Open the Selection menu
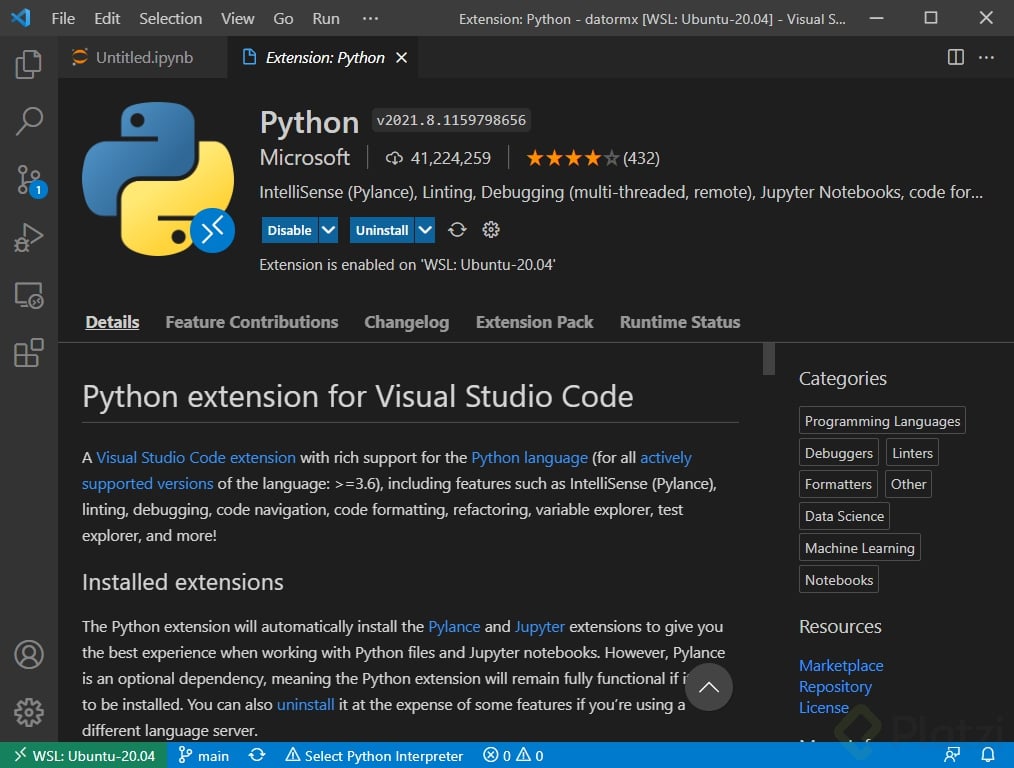The height and width of the screenshot is (768, 1014). (x=171, y=18)
